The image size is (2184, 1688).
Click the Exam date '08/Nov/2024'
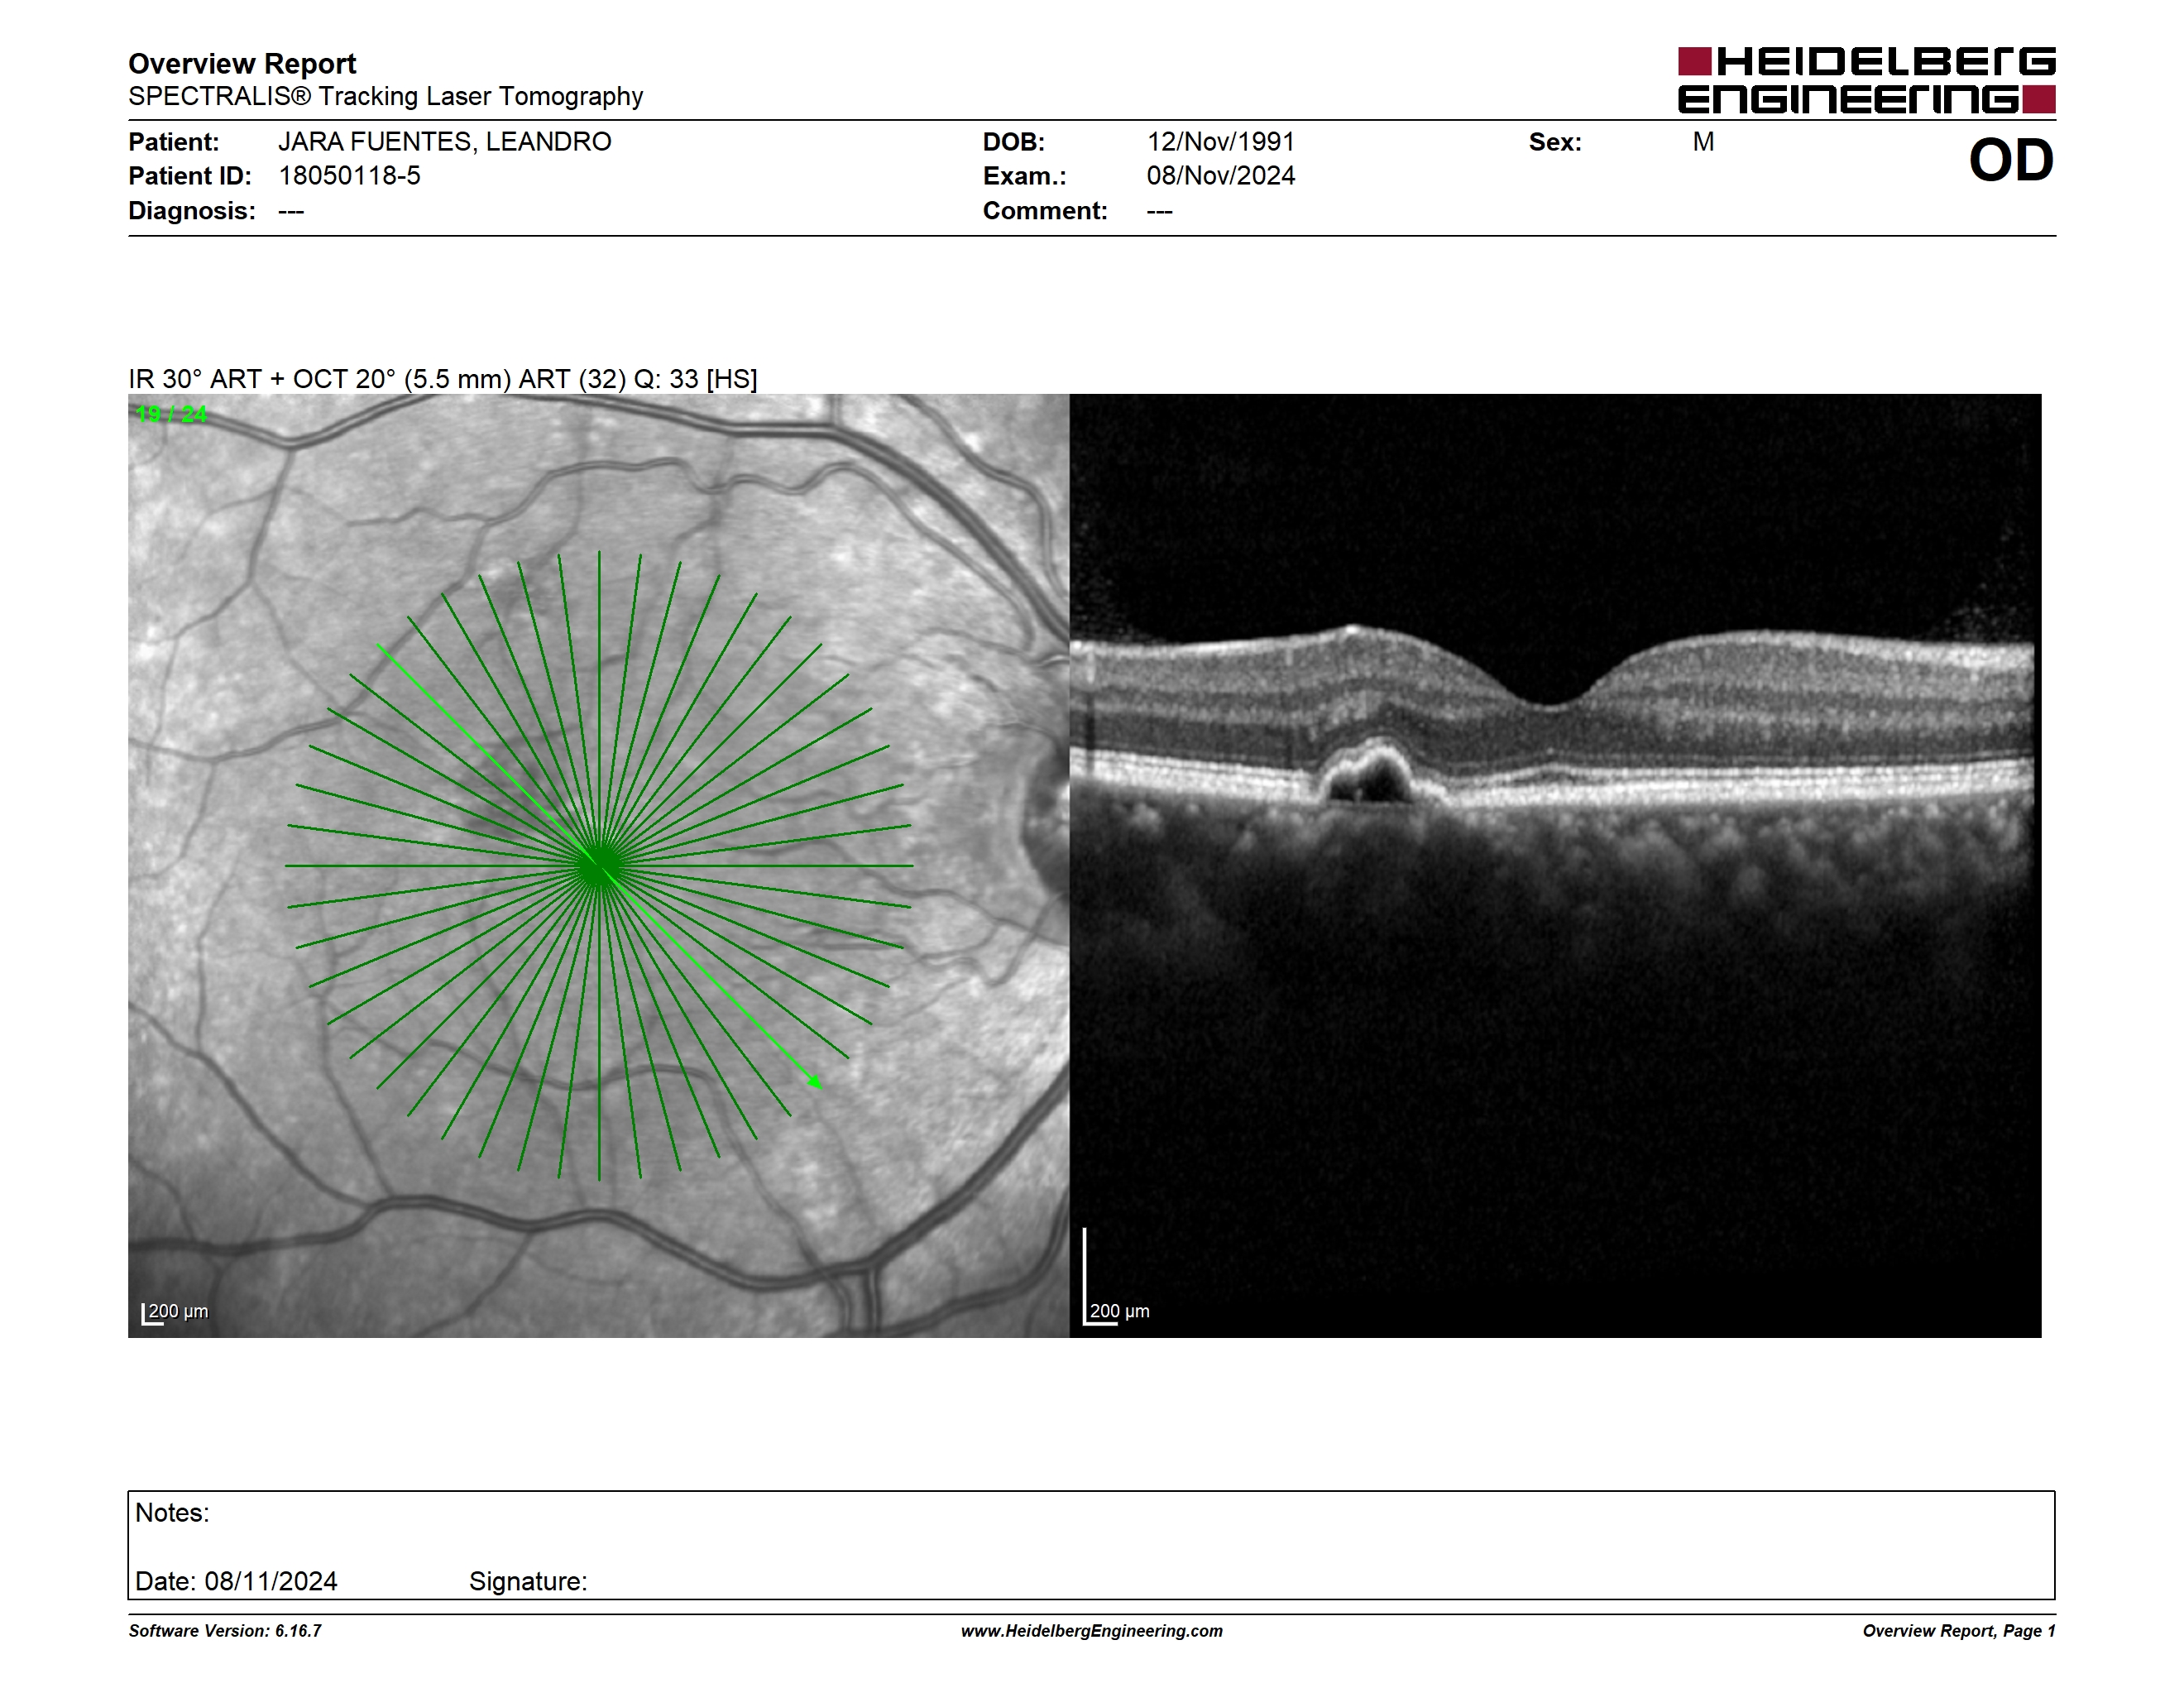1220,176
